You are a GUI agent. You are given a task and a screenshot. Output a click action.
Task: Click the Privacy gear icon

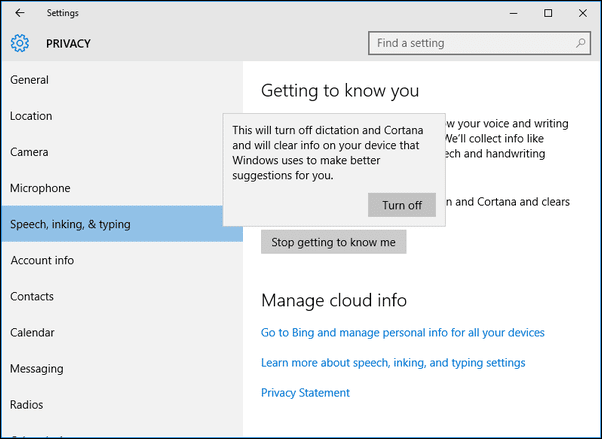point(20,43)
